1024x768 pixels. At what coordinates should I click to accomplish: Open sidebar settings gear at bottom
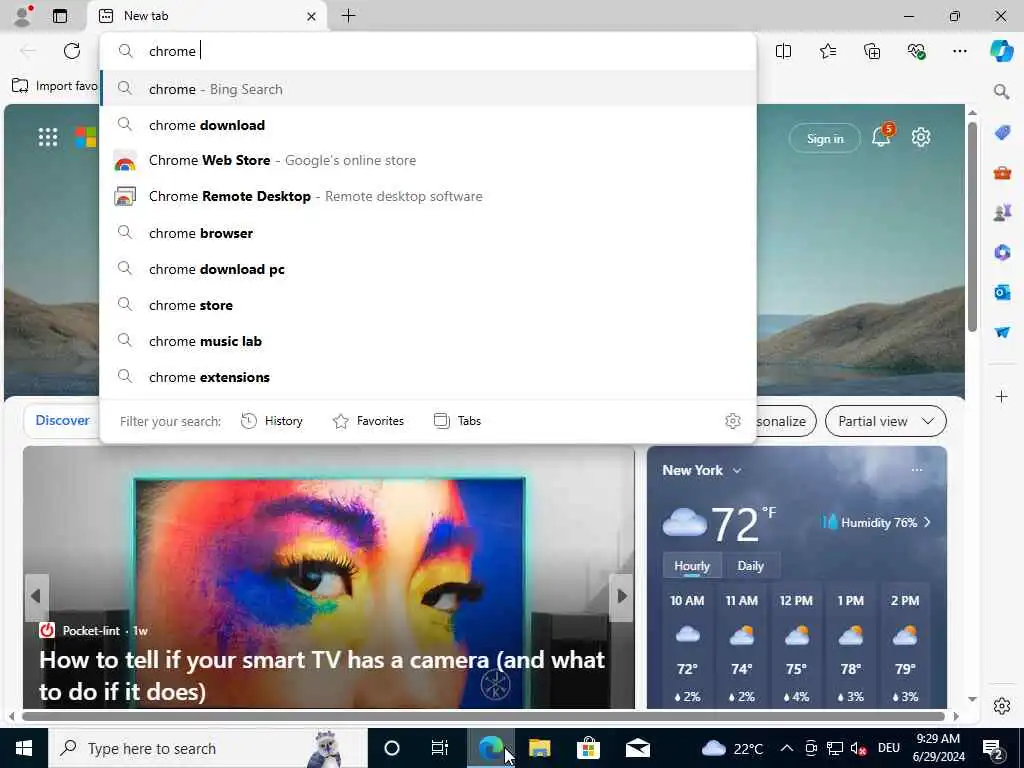point(1002,706)
